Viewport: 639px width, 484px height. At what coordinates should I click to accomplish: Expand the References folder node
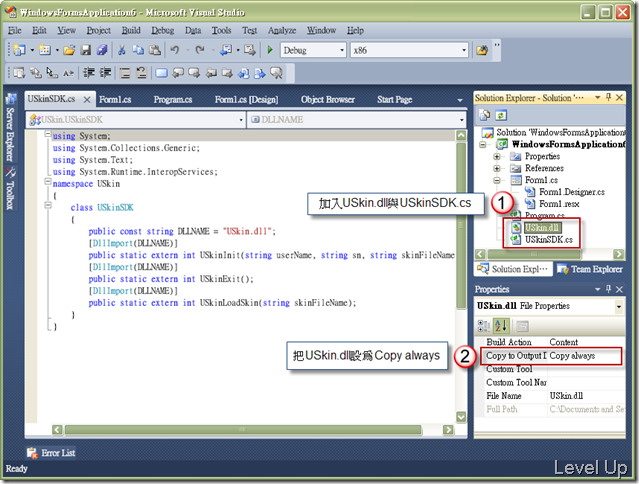pyautogui.click(x=496, y=168)
